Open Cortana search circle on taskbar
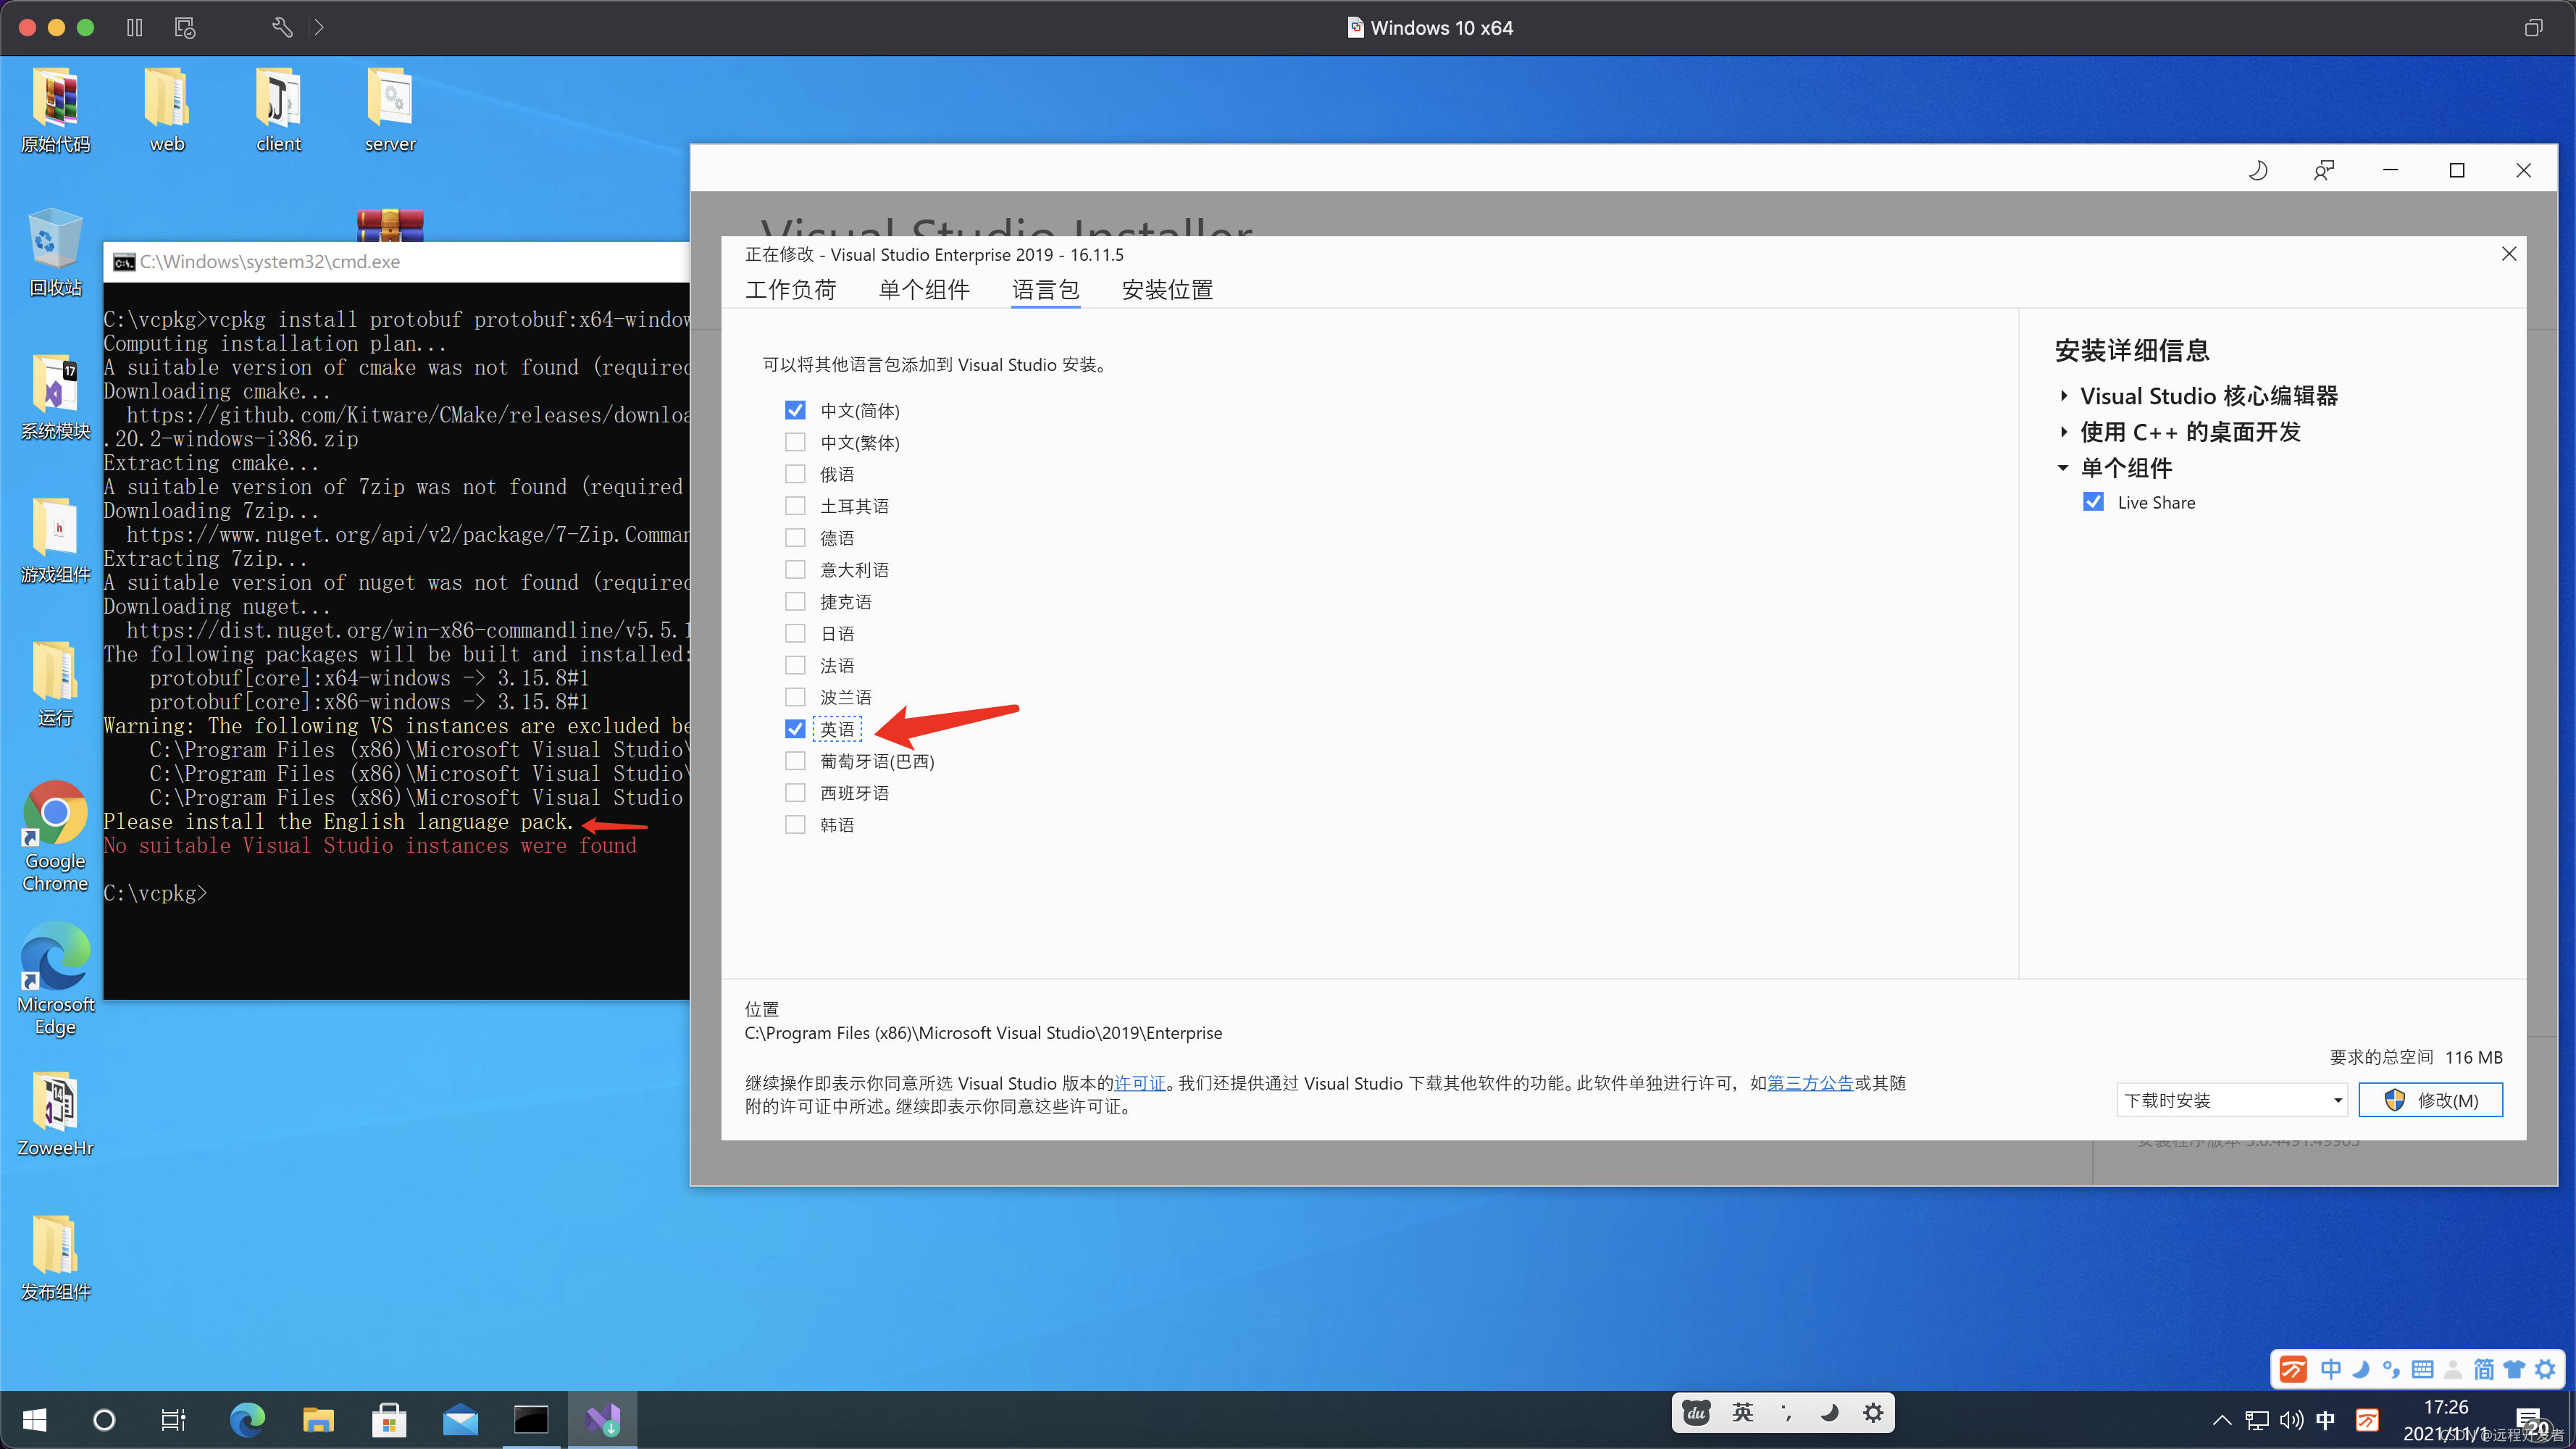 (x=104, y=1419)
